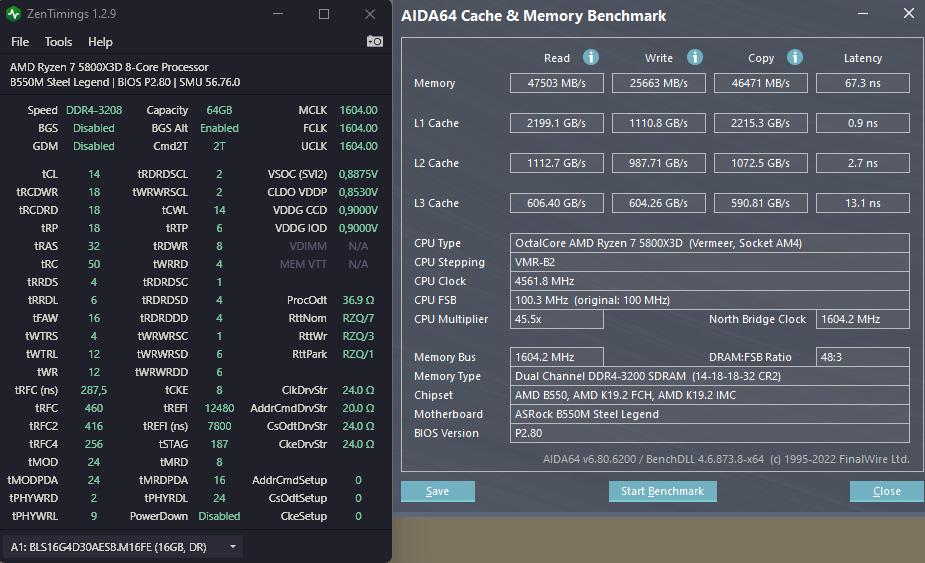Viewport: 925px width, 563px height.
Task: Click the CPU Stepping VMR-B2 field
Action: click(710, 262)
